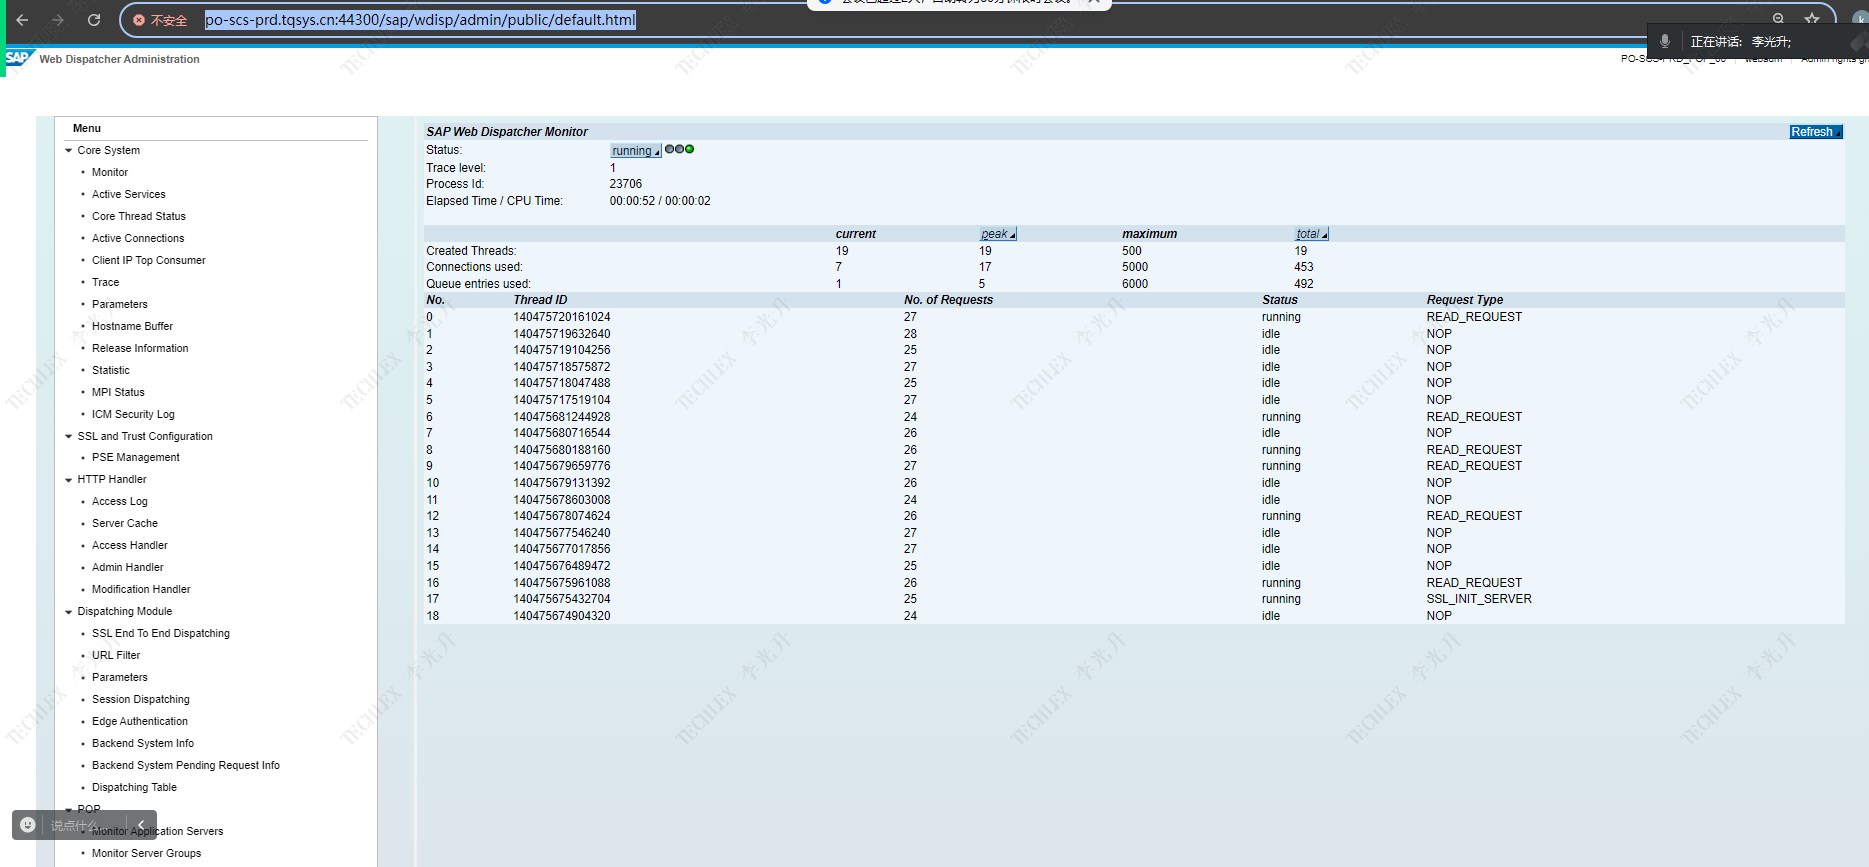Viewport: 1869px width, 867px height.
Task: Open Dispatching Table menu item
Action: click(134, 787)
